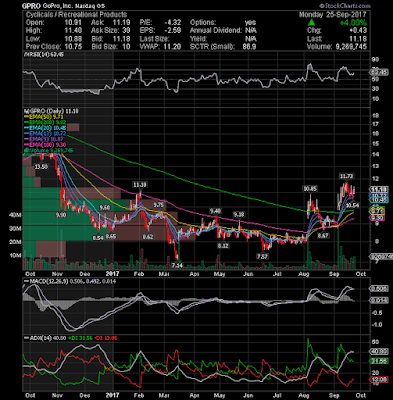Click the 40.80 ADX value tag on right axis
Screen dimensions: 393x400
tap(379, 351)
